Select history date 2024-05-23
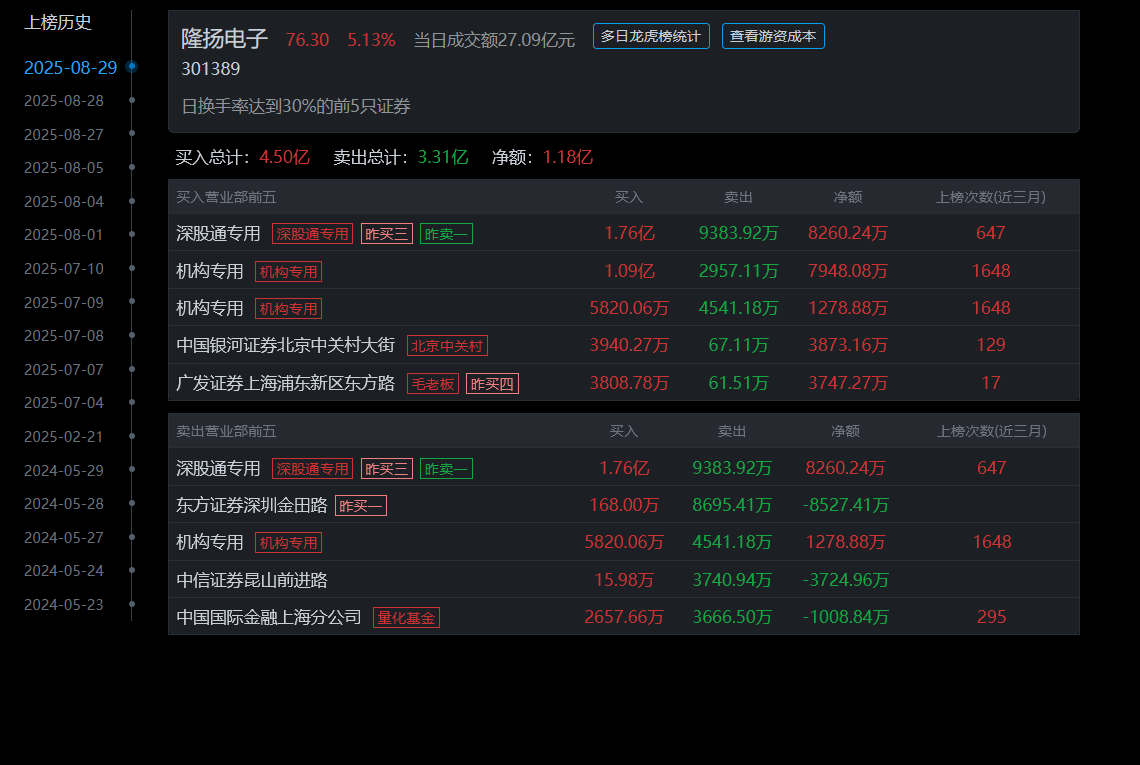Image resolution: width=1140 pixels, height=765 pixels. (x=64, y=605)
